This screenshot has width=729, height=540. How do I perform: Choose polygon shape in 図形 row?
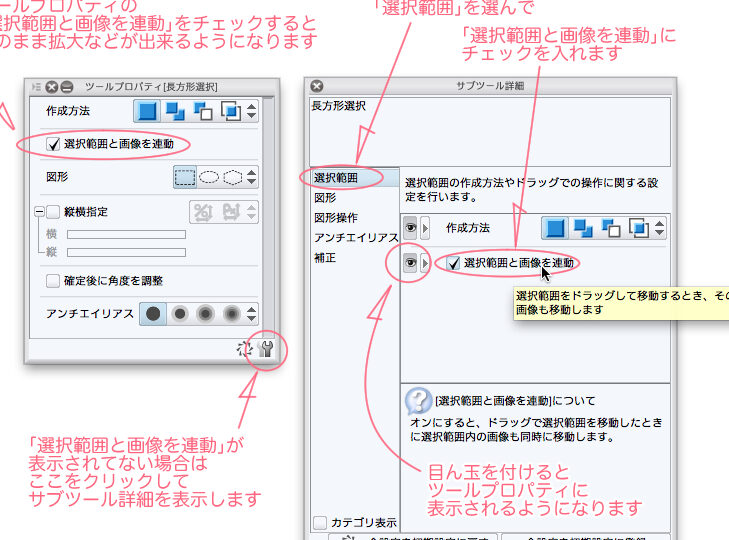tap(232, 177)
